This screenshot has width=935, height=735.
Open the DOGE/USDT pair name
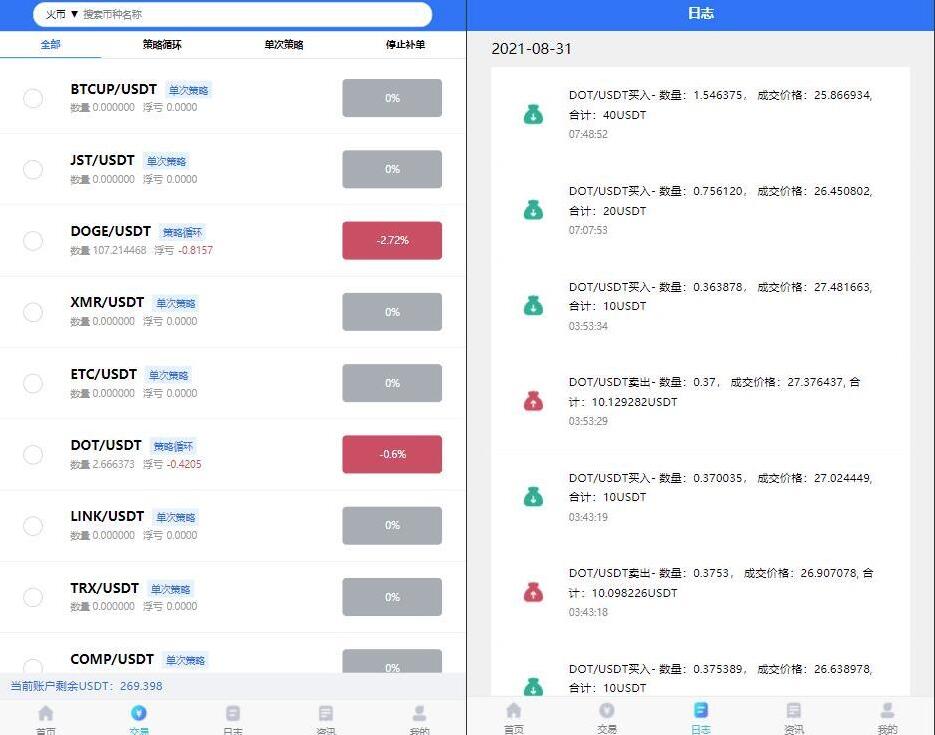110,231
